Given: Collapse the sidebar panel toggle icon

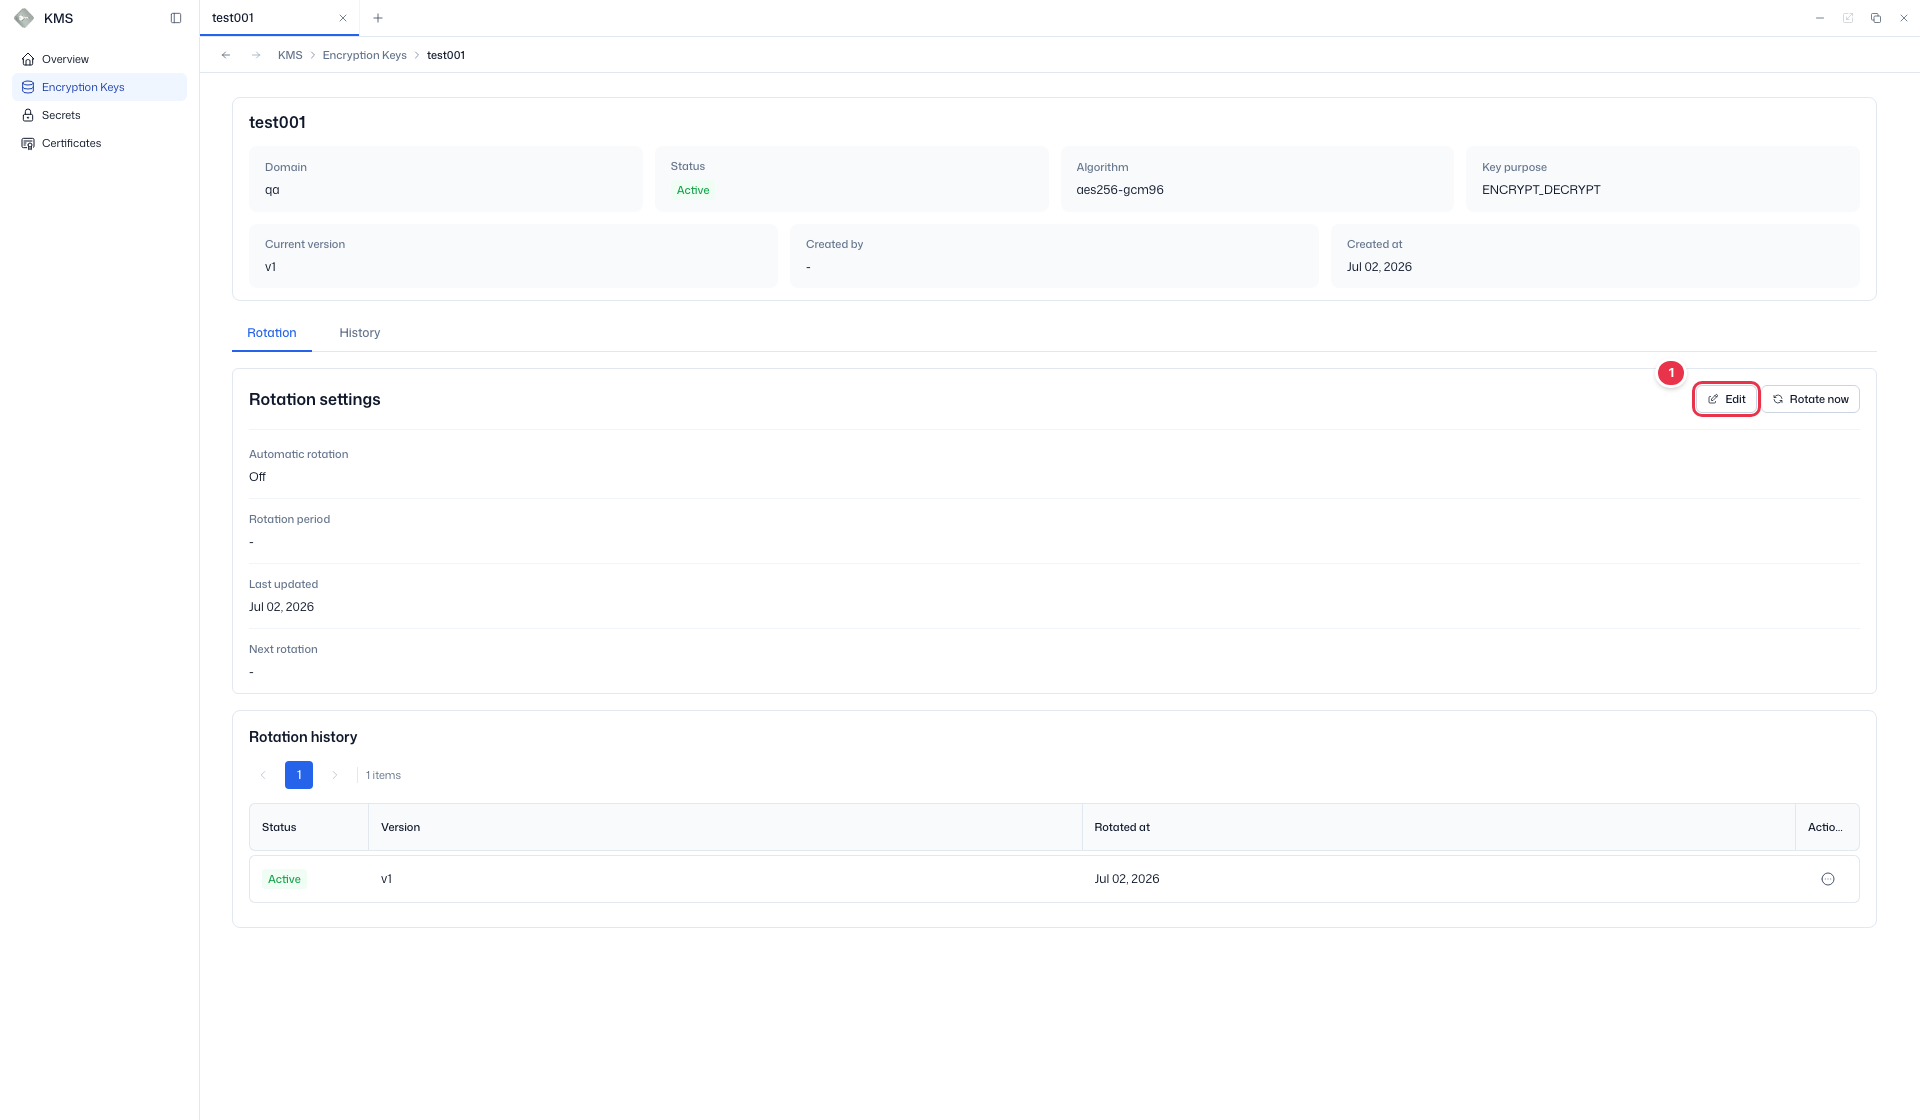Looking at the screenshot, I should 176,18.
